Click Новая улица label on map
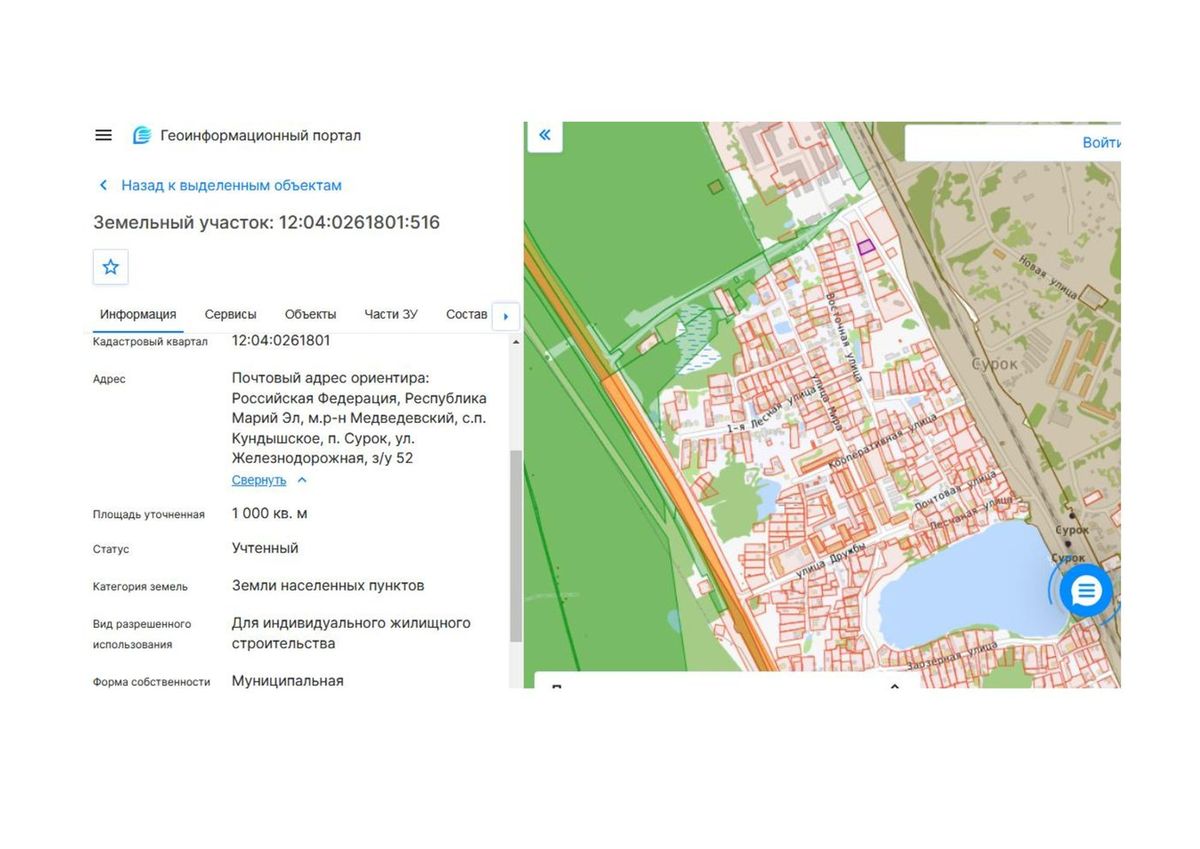 (1048, 276)
